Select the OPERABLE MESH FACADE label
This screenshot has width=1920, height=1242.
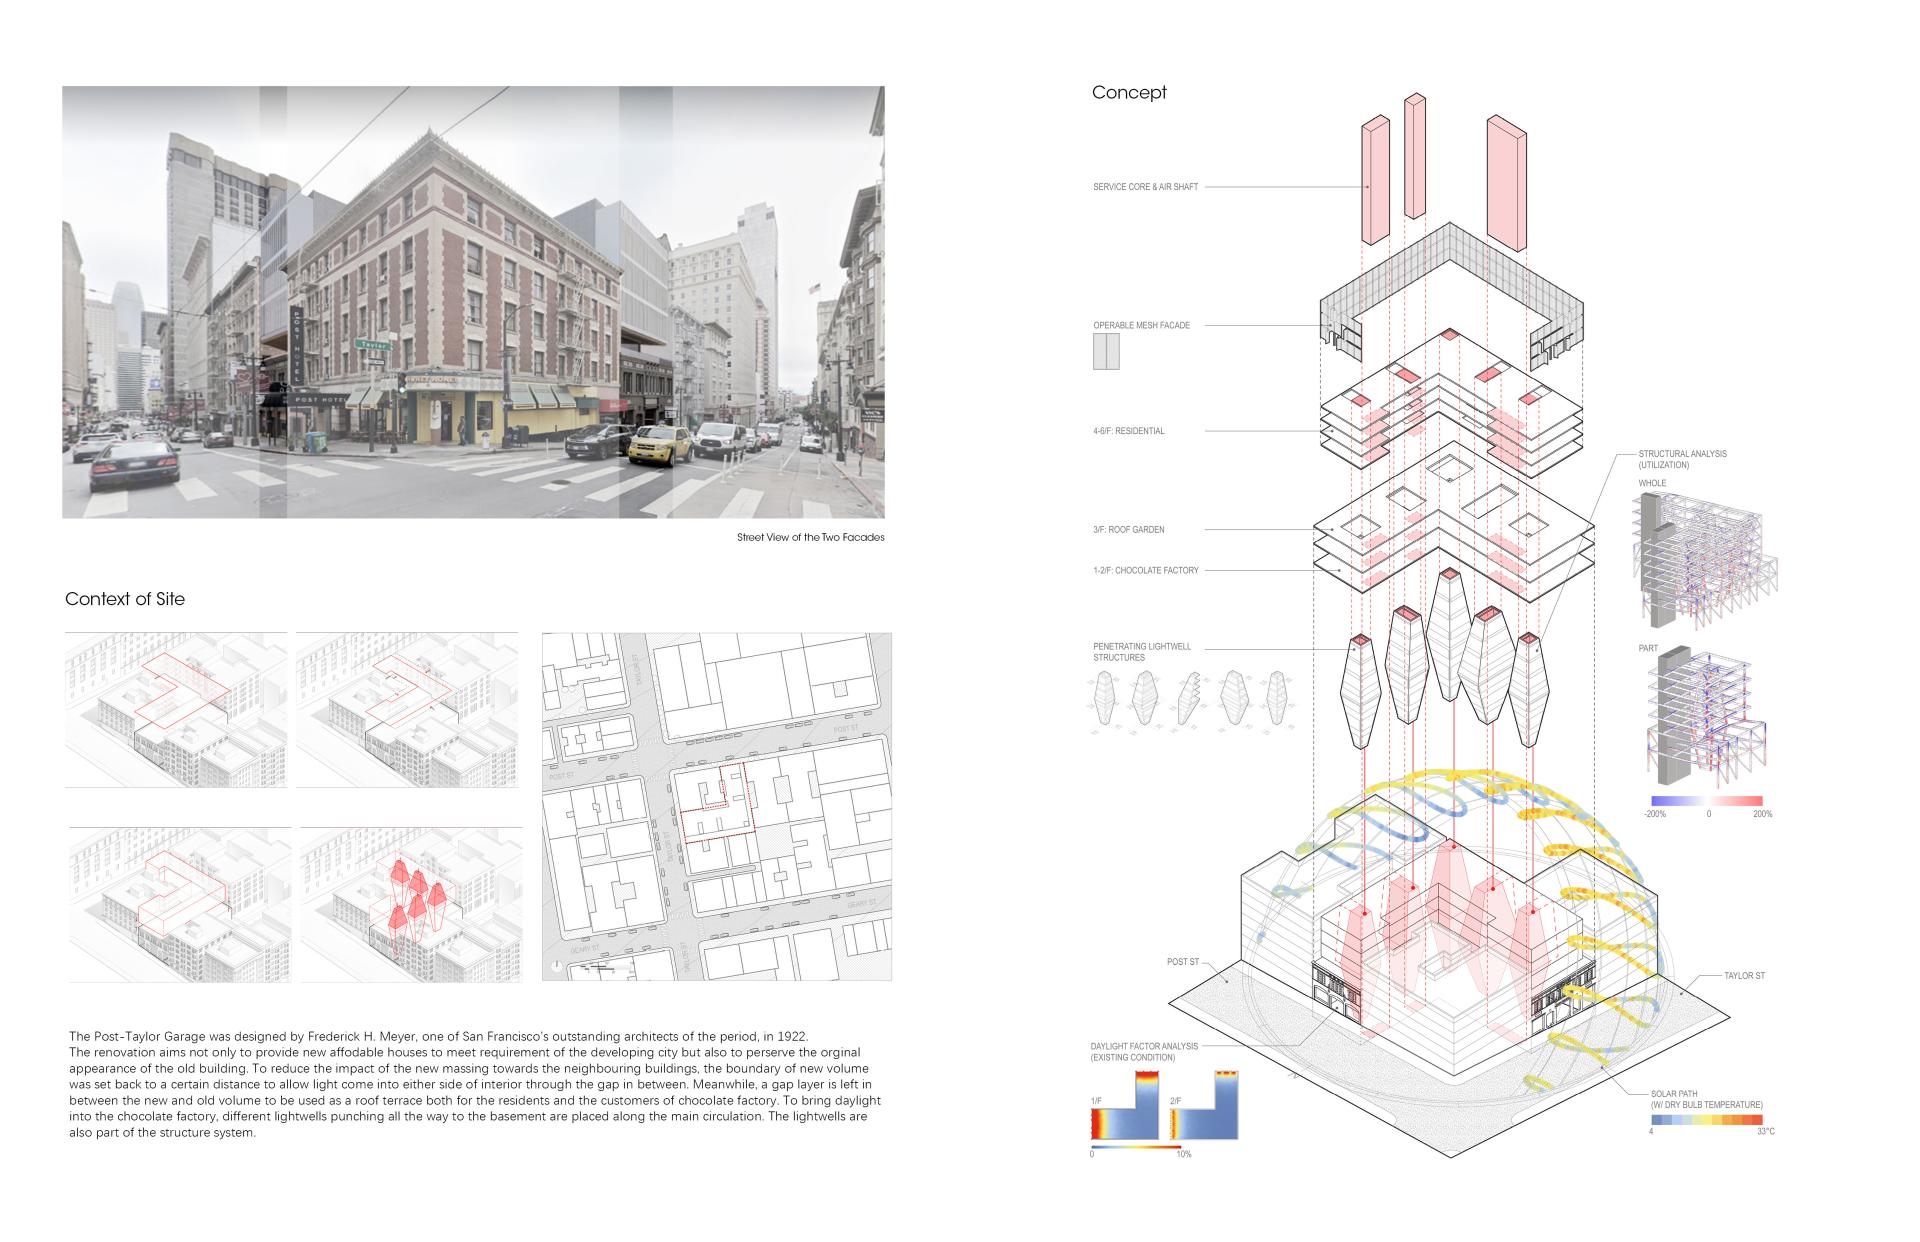1141,325
